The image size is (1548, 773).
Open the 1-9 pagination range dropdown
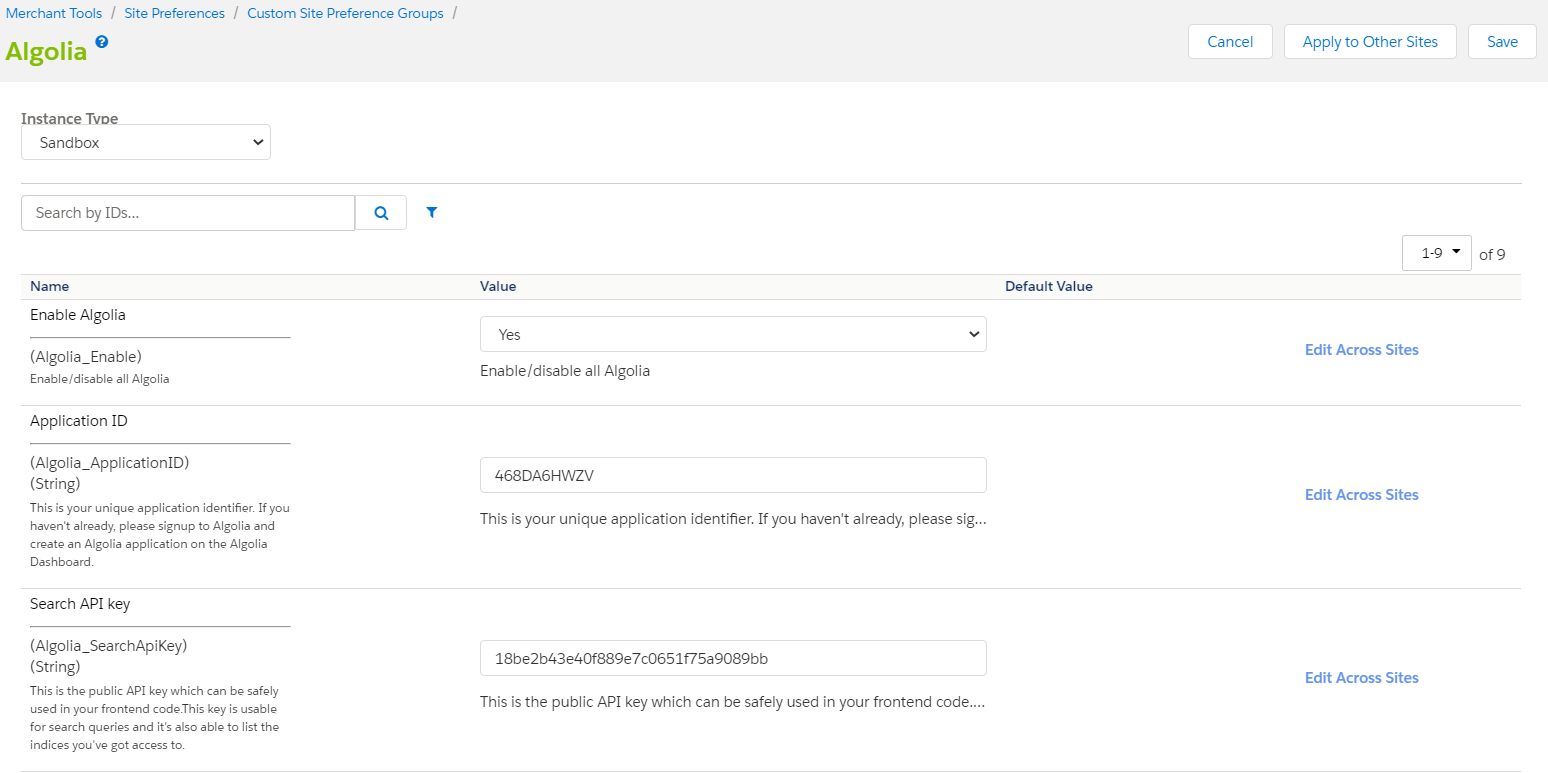(x=1437, y=253)
